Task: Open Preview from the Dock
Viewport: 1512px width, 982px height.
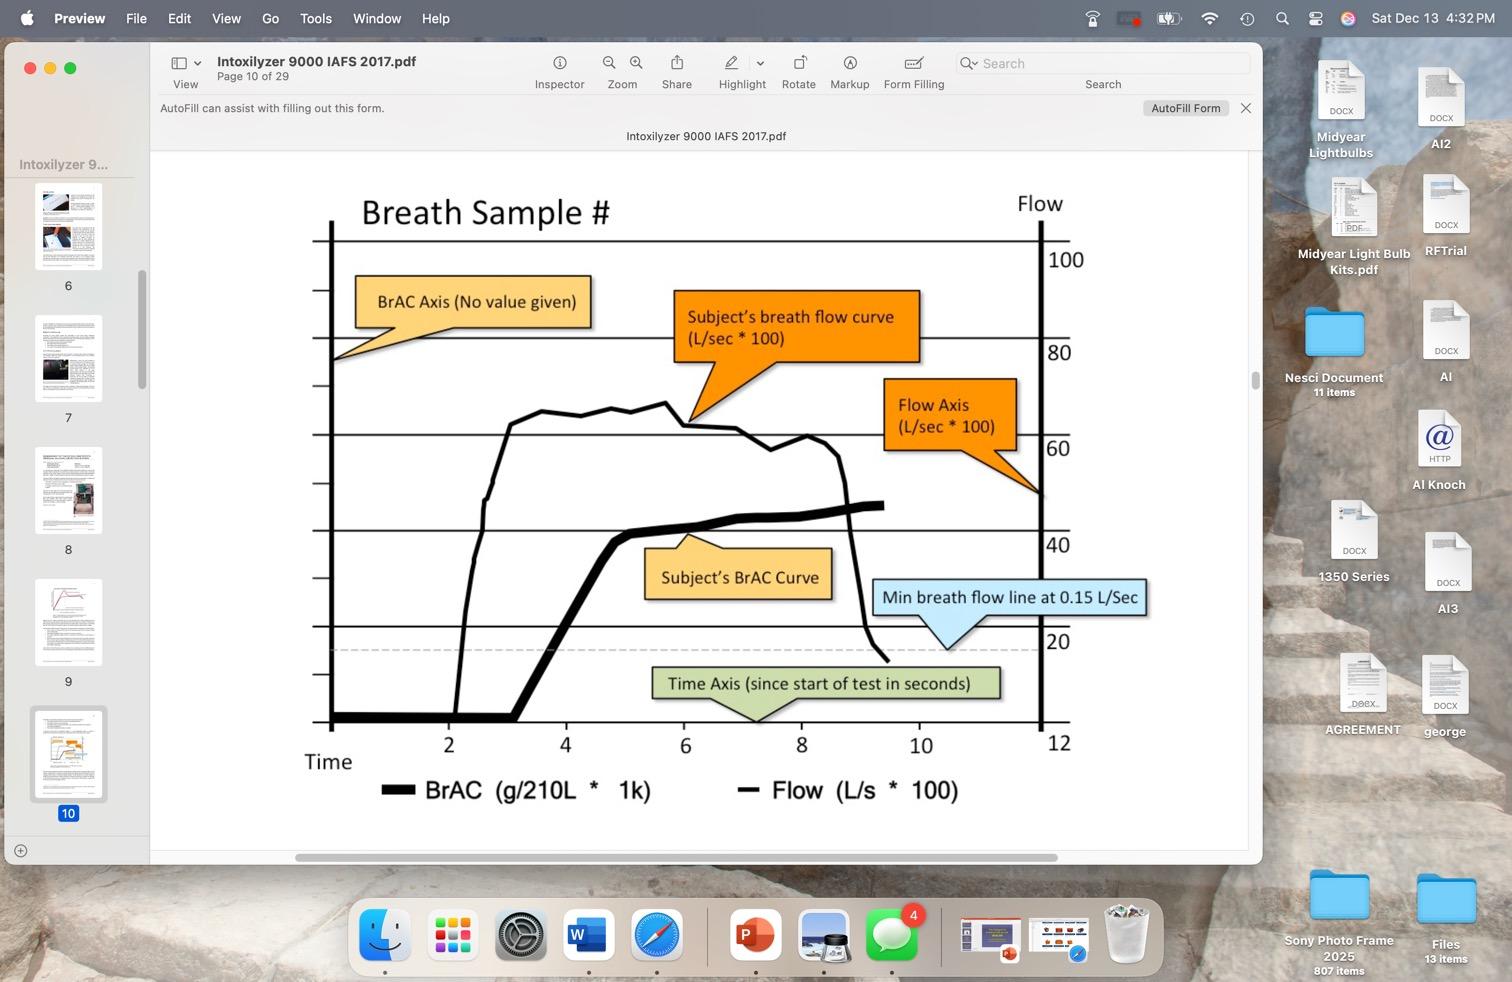Action: pyautogui.click(x=823, y=935)
